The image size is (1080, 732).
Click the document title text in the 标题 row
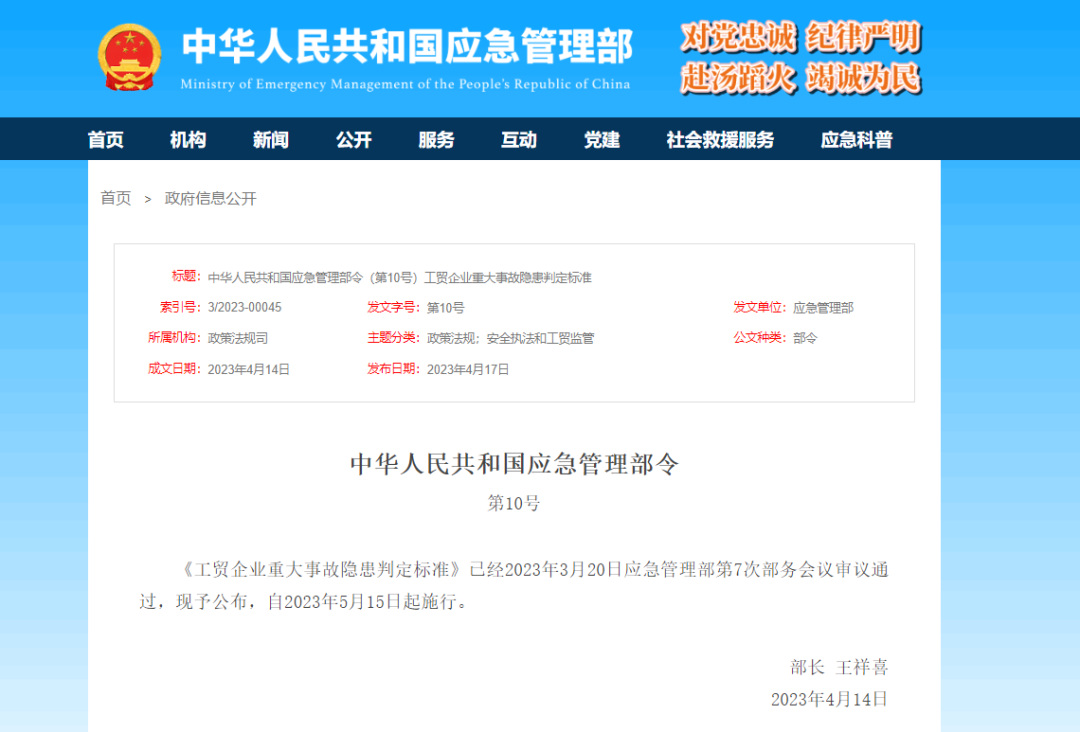(399, 278)
